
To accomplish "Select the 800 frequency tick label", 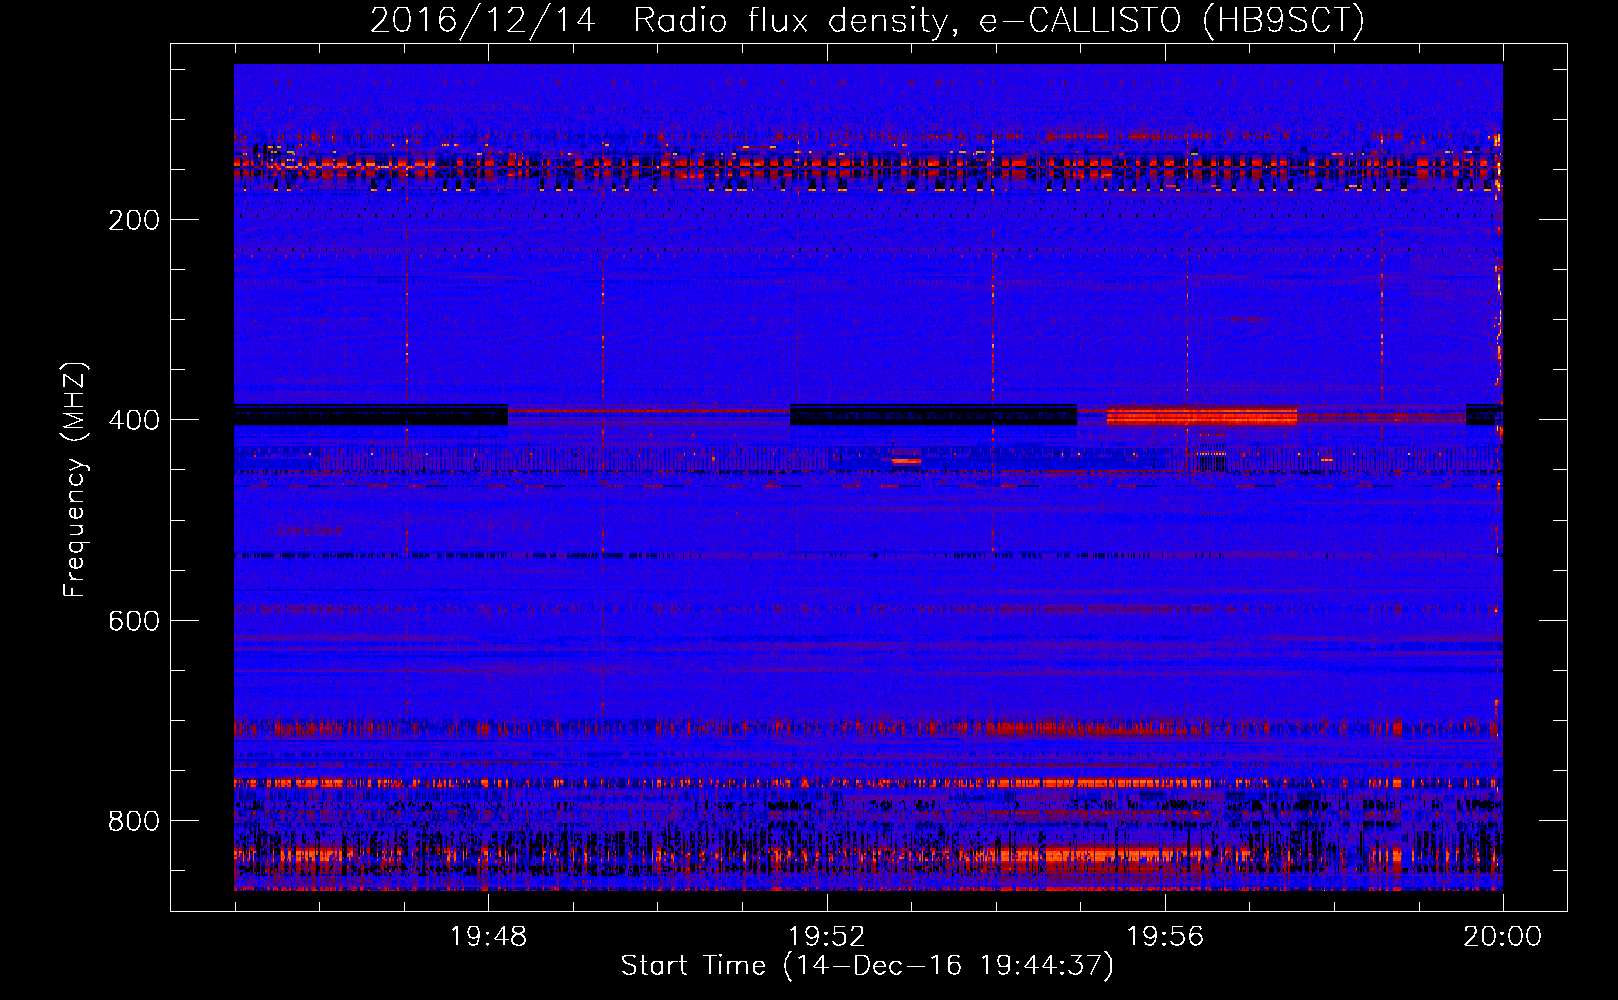I will click(x=134, y=821).
